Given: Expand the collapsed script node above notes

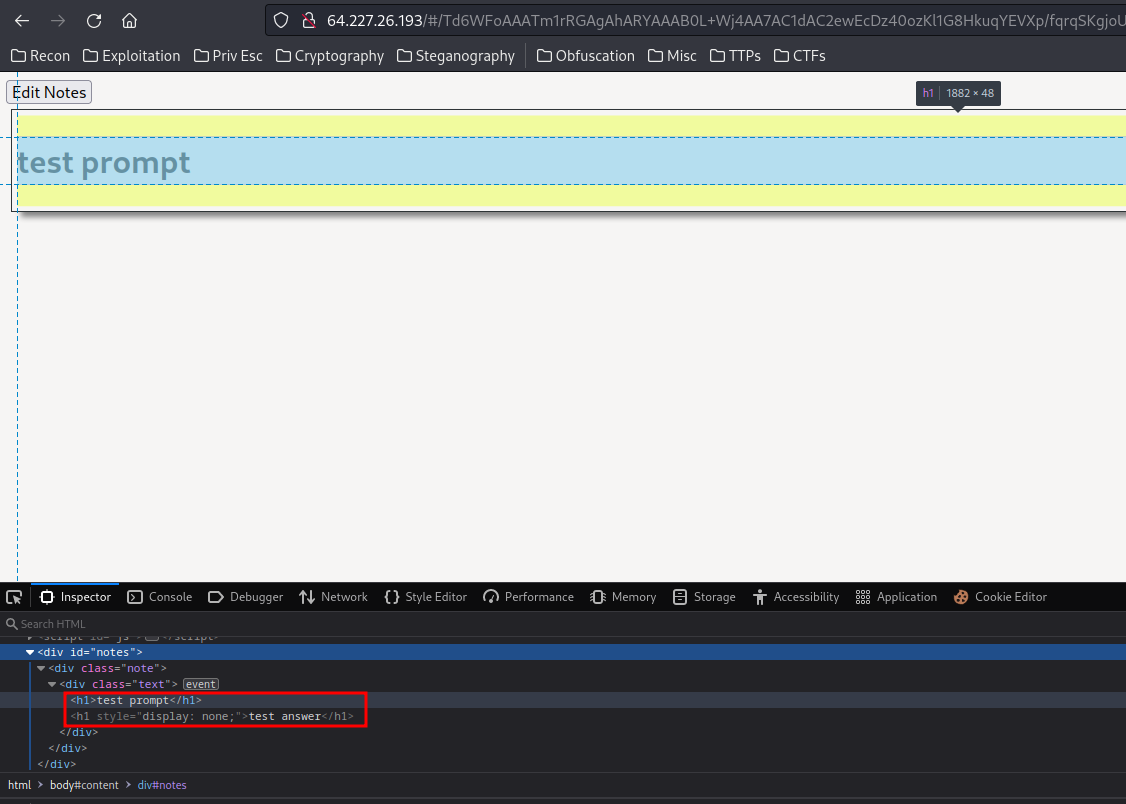Looking at the screenshot, I should (x=29, y=637).
